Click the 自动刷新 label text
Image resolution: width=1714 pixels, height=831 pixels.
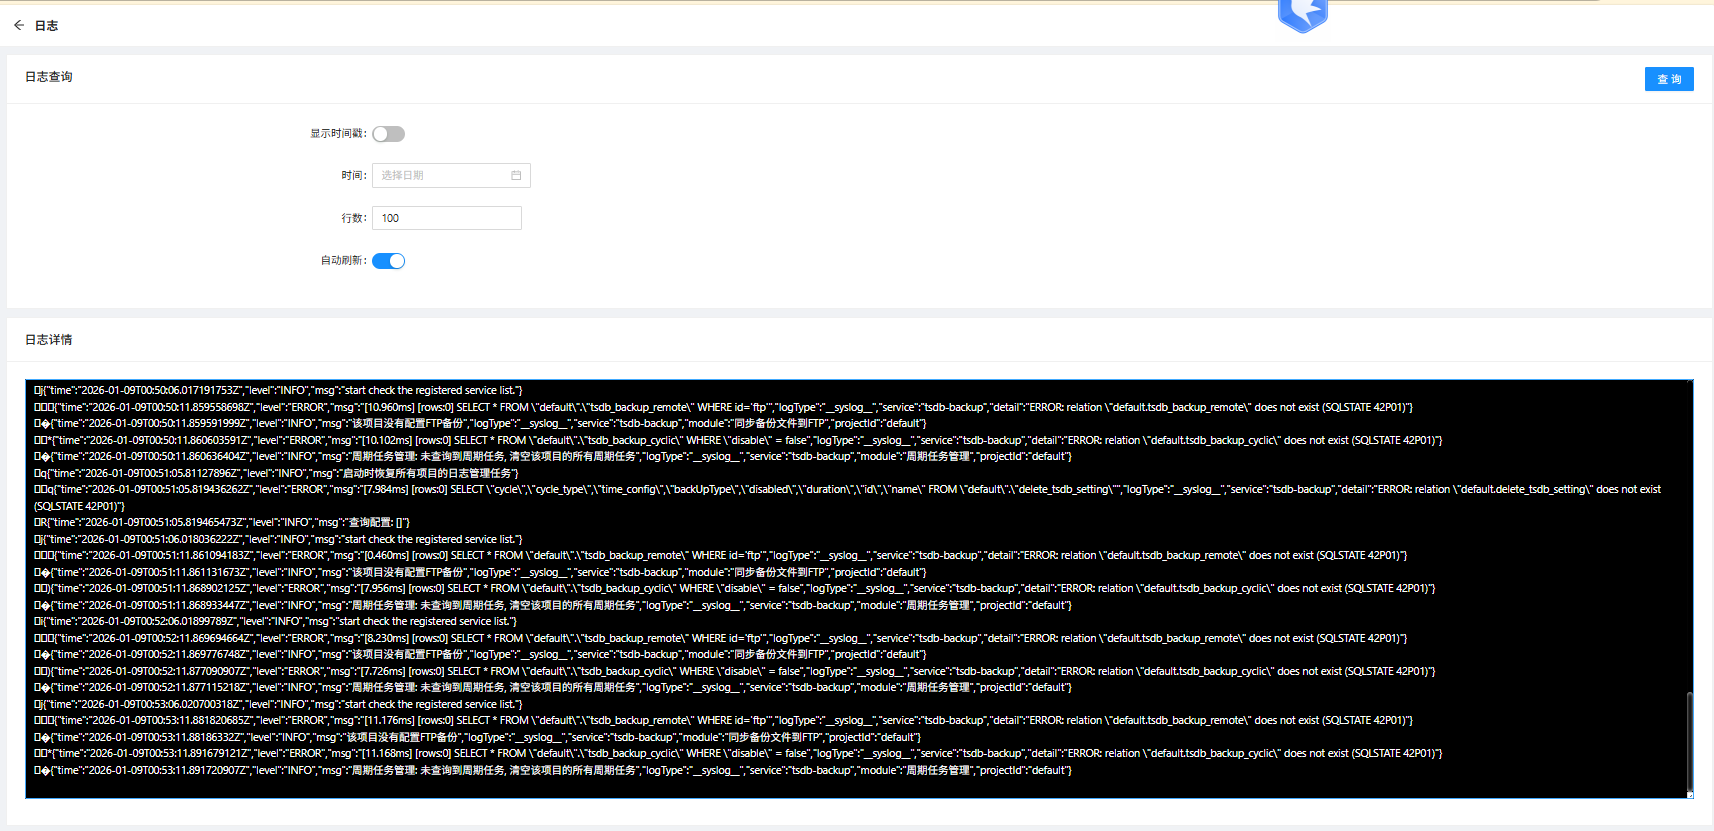[342, 261]
